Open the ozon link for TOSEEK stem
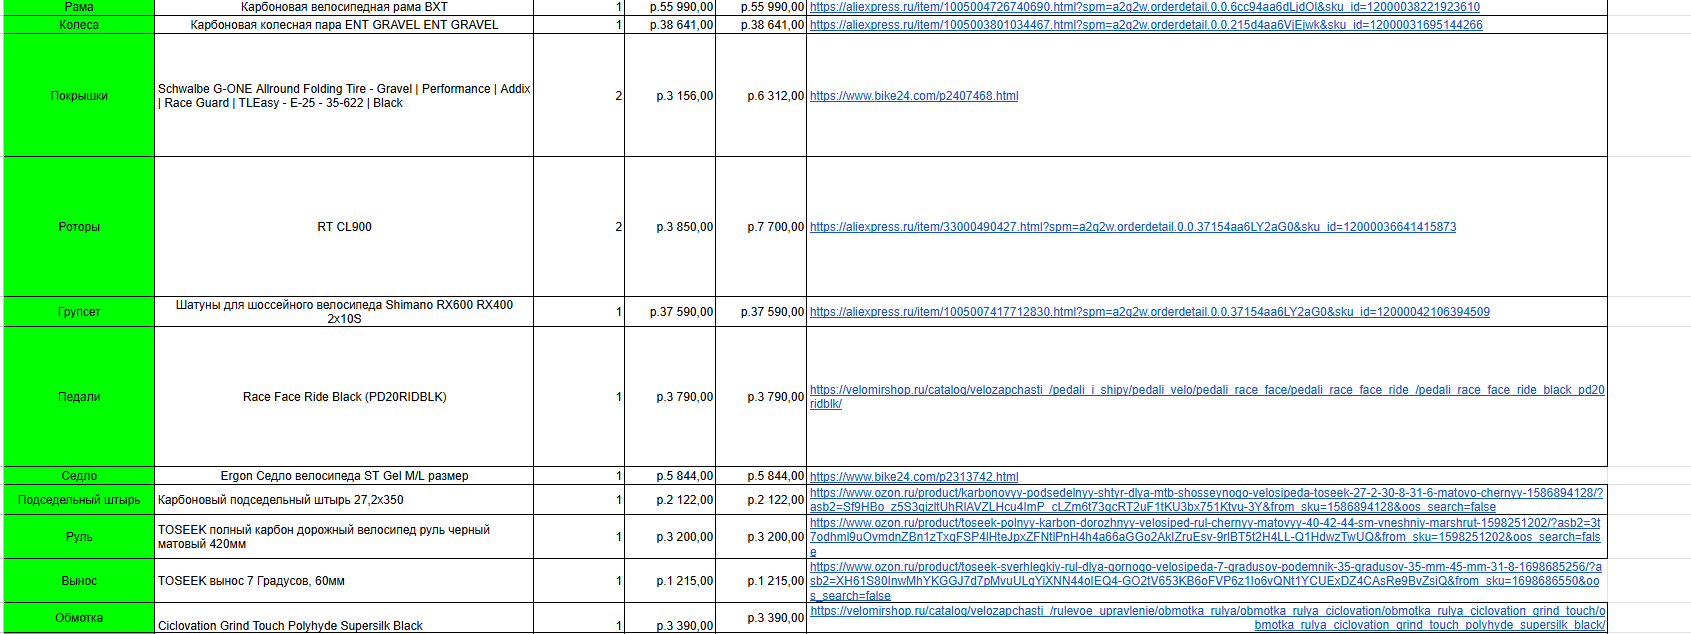Viewport: 1691px width, 634px height. (1205, 581)
